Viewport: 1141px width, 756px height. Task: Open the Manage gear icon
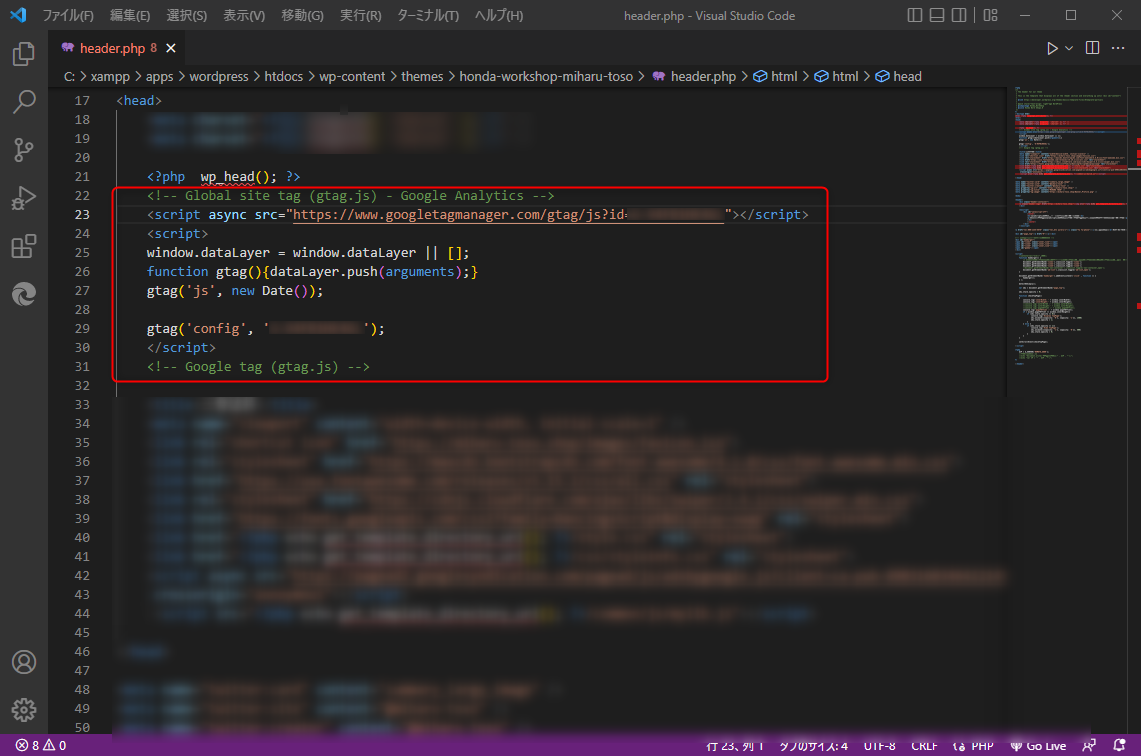pyautogui.click(x=23, y=709)
